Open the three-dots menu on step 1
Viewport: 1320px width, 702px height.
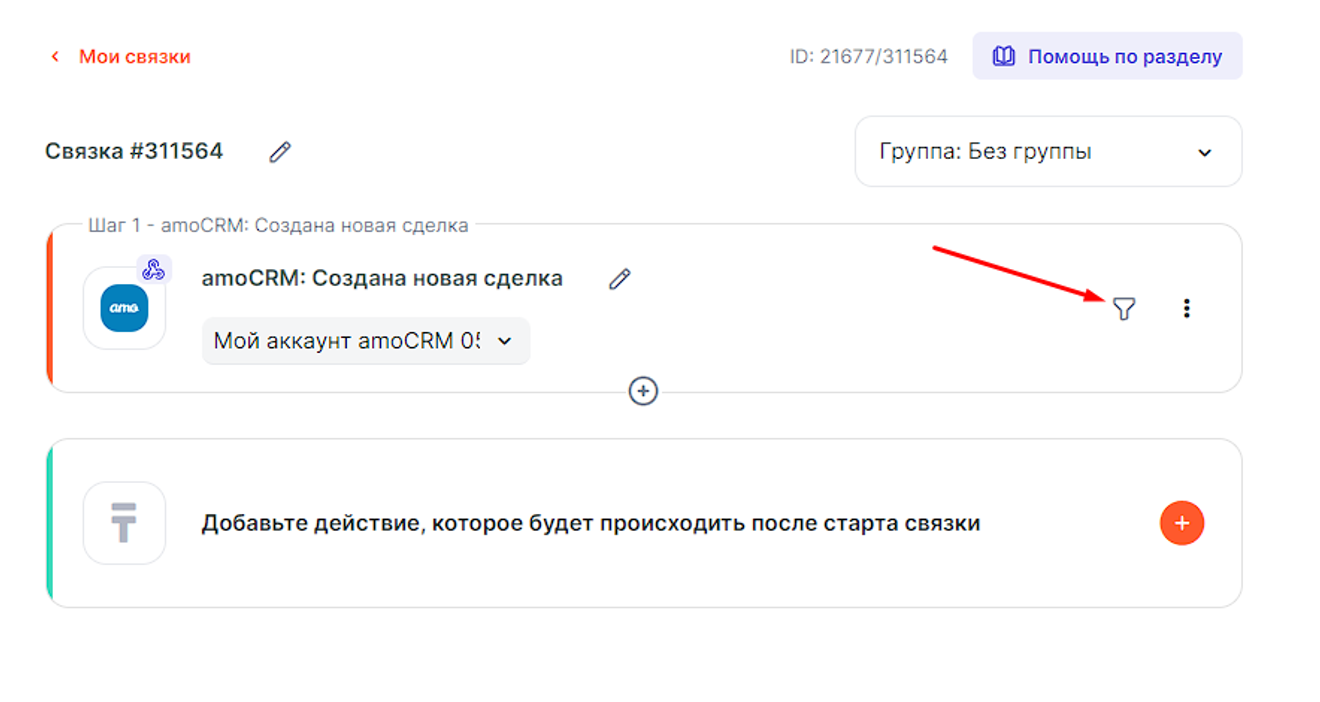pos(1186,309)
